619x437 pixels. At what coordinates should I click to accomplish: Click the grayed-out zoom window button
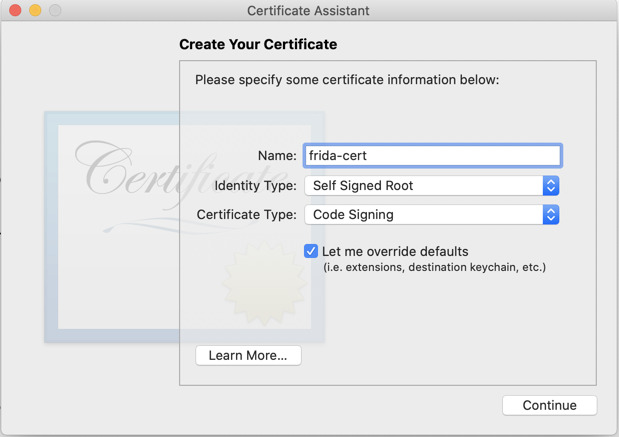pos(55,11)
